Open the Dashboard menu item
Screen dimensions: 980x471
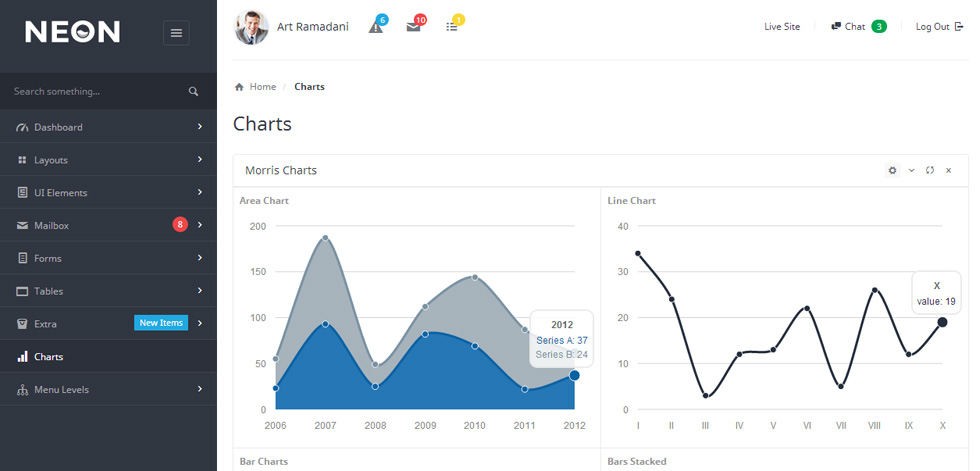coord(108,127)
